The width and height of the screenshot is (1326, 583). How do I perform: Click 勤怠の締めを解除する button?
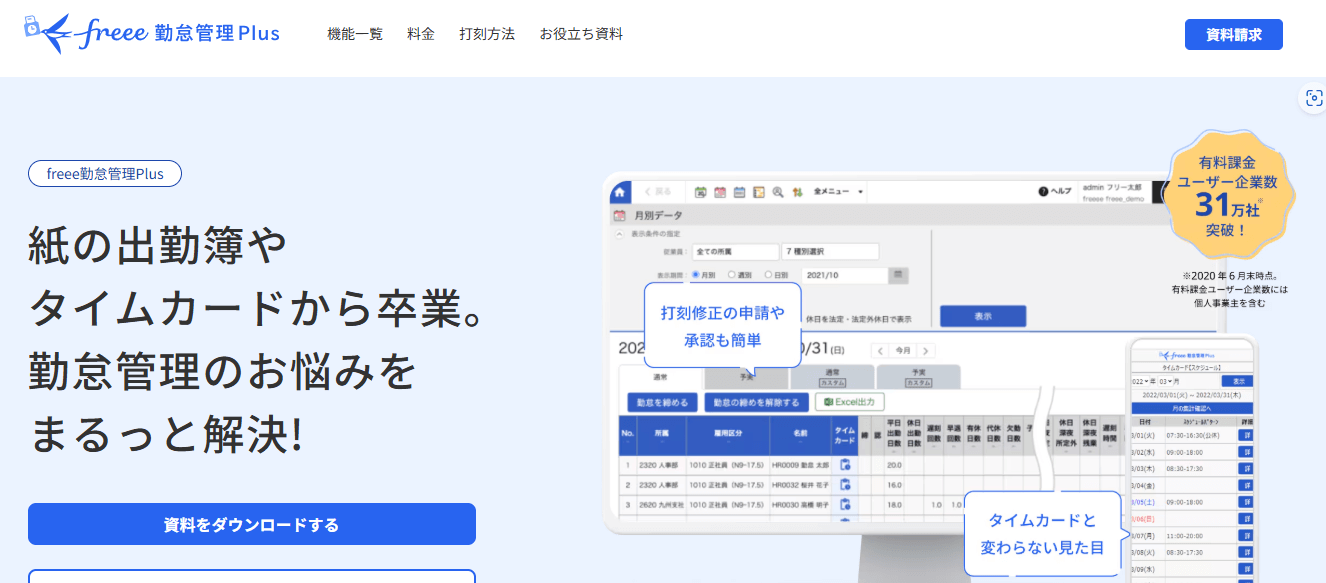[x=756, y=402]
